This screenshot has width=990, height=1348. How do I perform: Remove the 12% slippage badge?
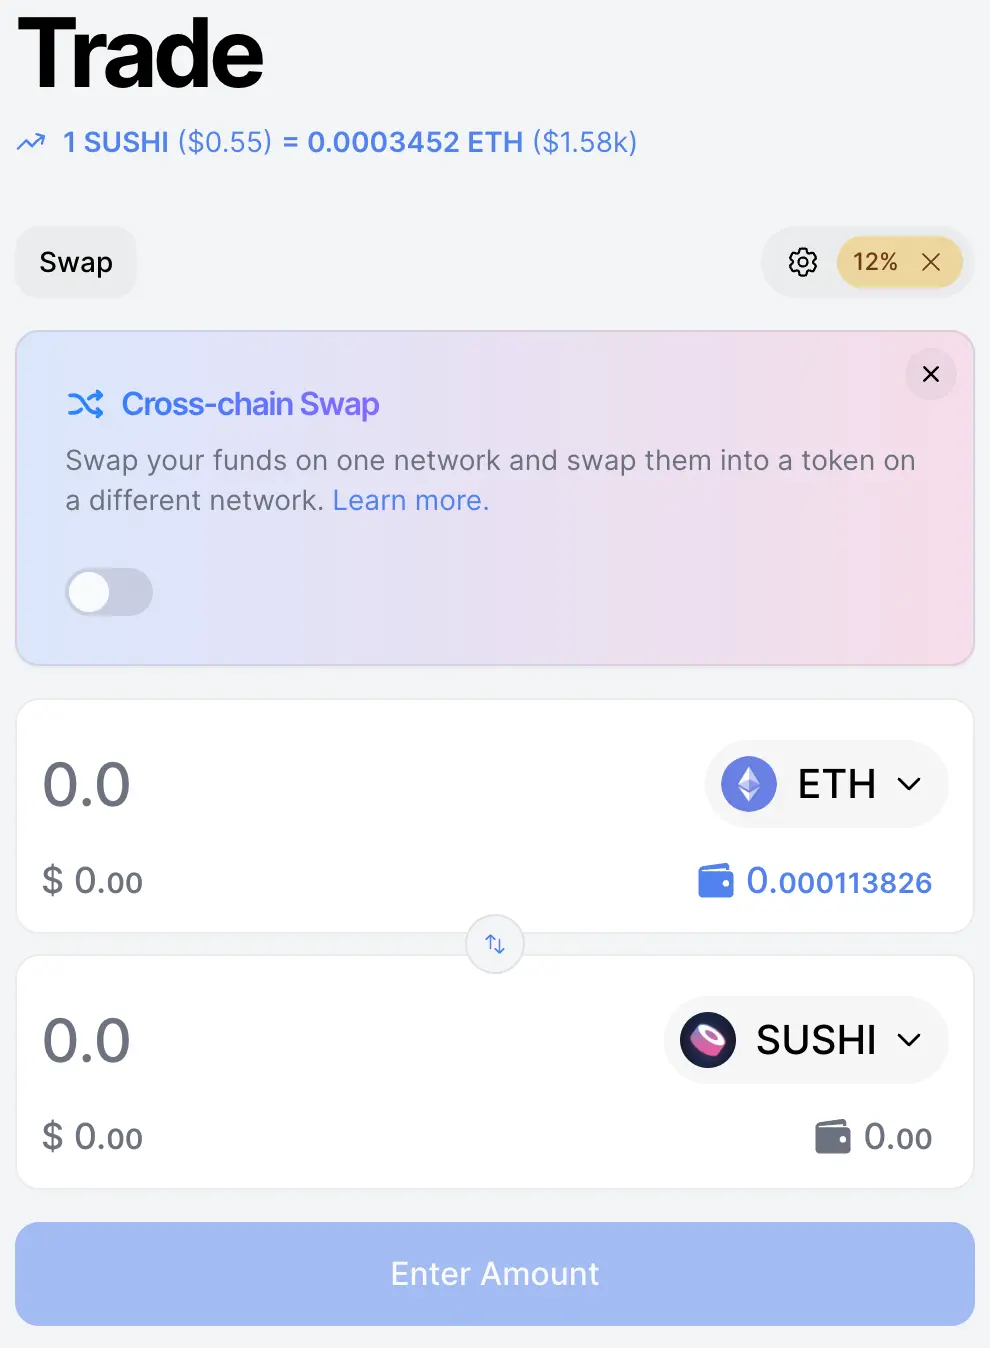(931, 262)
